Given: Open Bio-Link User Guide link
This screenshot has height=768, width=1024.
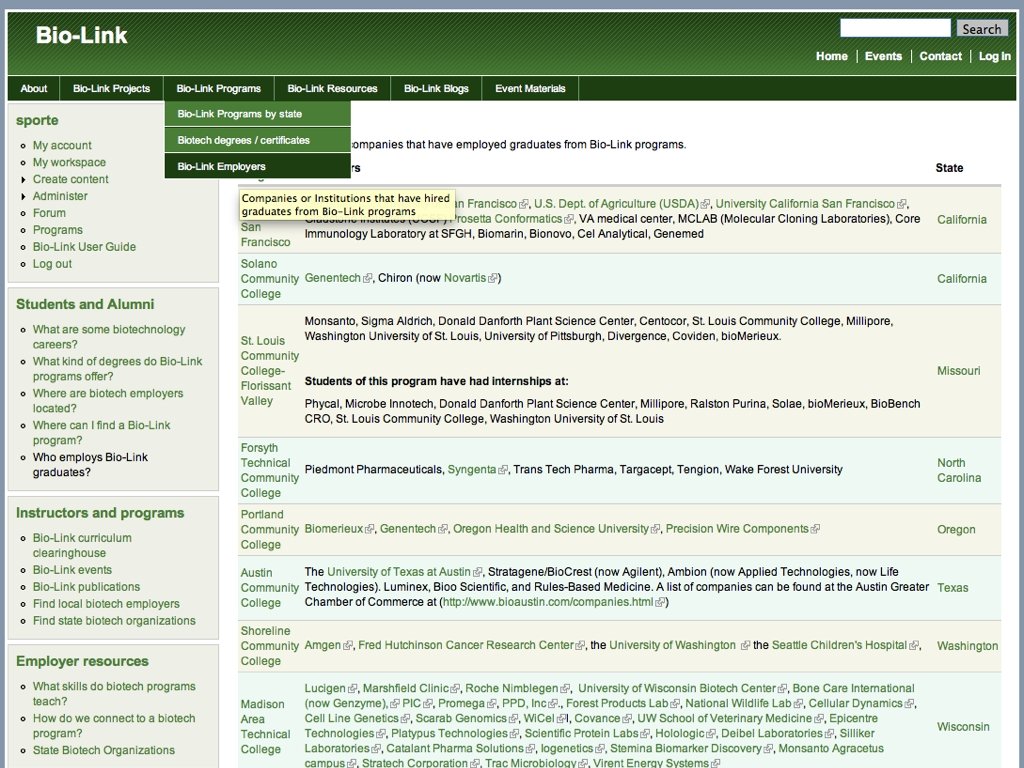Looking at the screenshot, I should tap(84, 247).
